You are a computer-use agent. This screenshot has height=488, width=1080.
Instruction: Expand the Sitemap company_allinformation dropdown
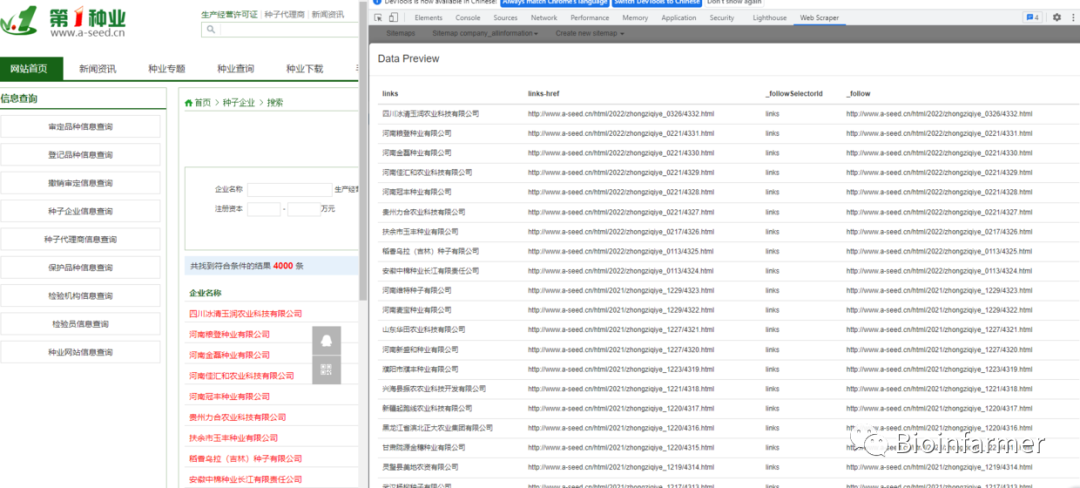click(x=485, y=34)
